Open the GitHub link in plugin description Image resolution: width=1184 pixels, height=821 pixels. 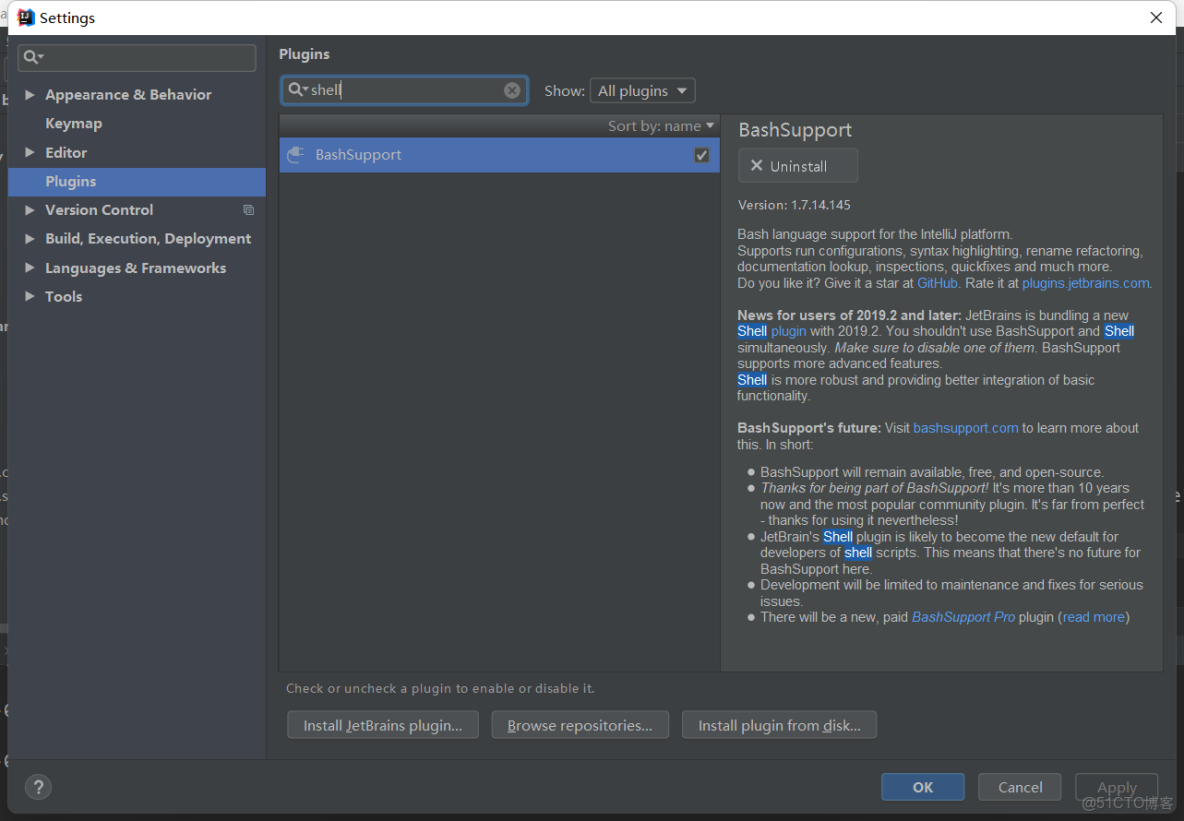coord(937,282)
